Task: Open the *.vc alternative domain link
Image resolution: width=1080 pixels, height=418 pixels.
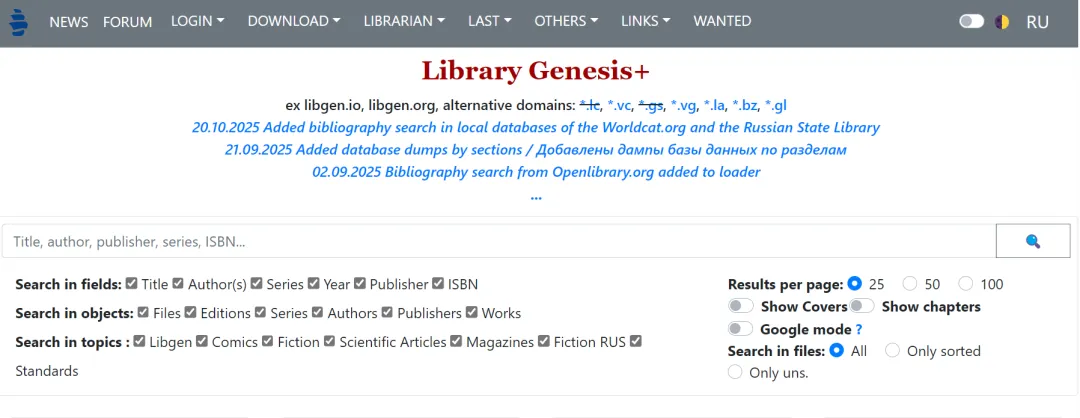Action: [x=619, y=105]
